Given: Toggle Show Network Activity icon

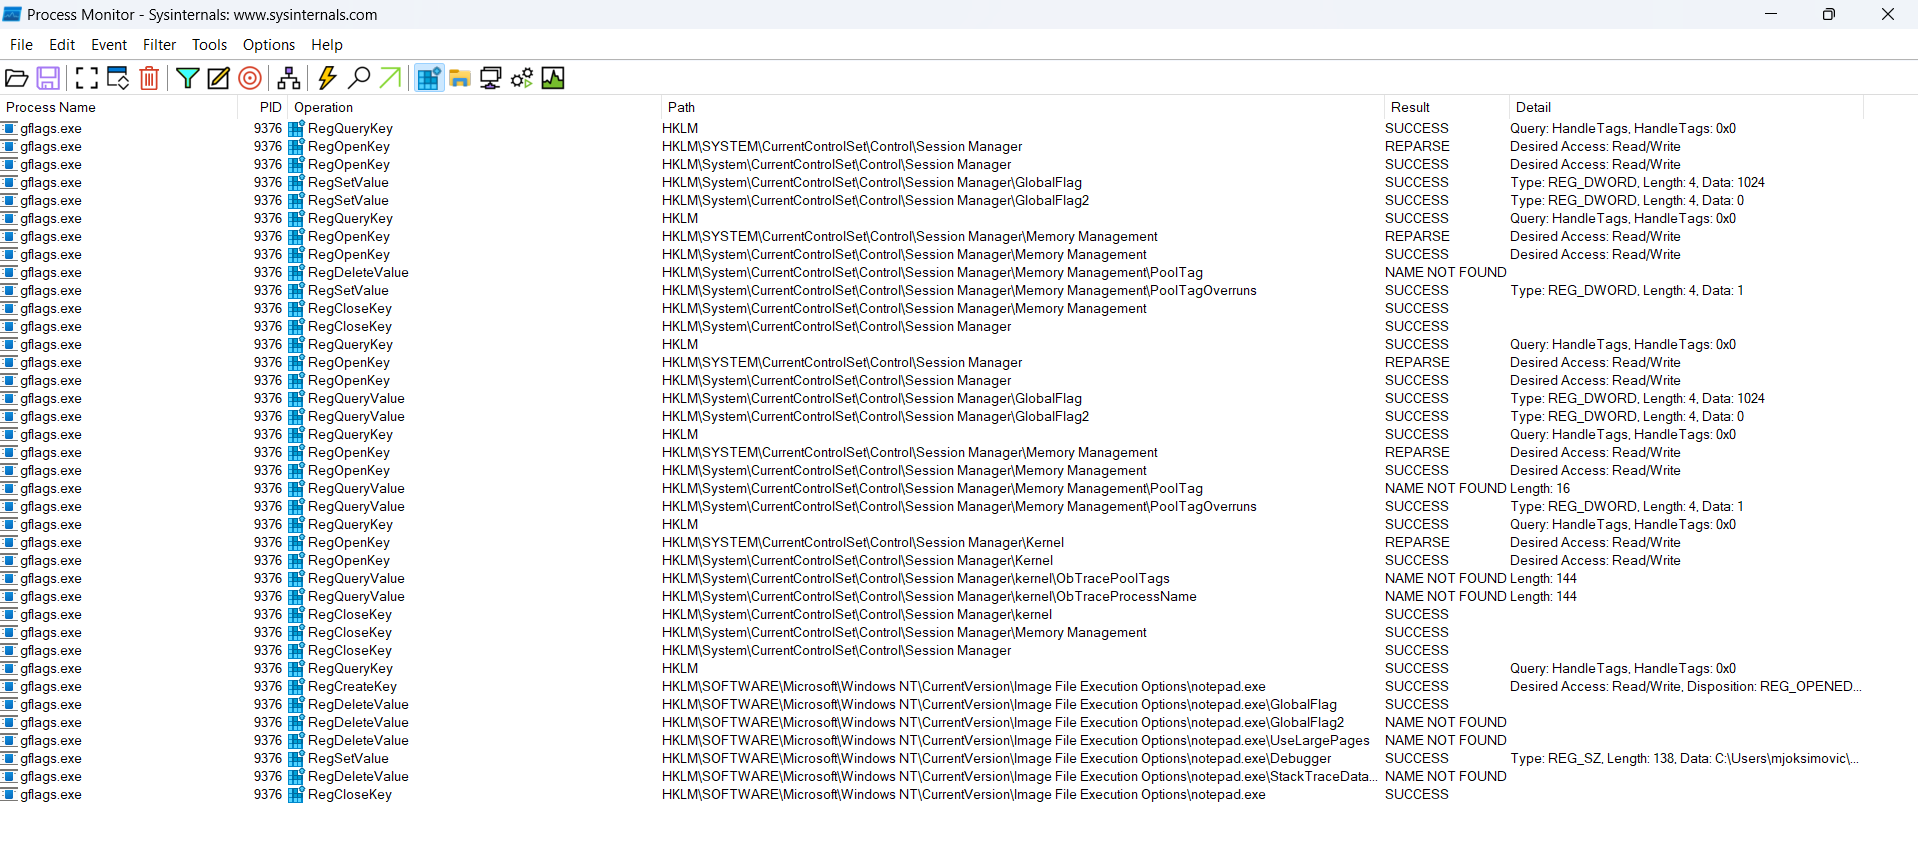Looking at the screenshot, I should pos(491,78).
